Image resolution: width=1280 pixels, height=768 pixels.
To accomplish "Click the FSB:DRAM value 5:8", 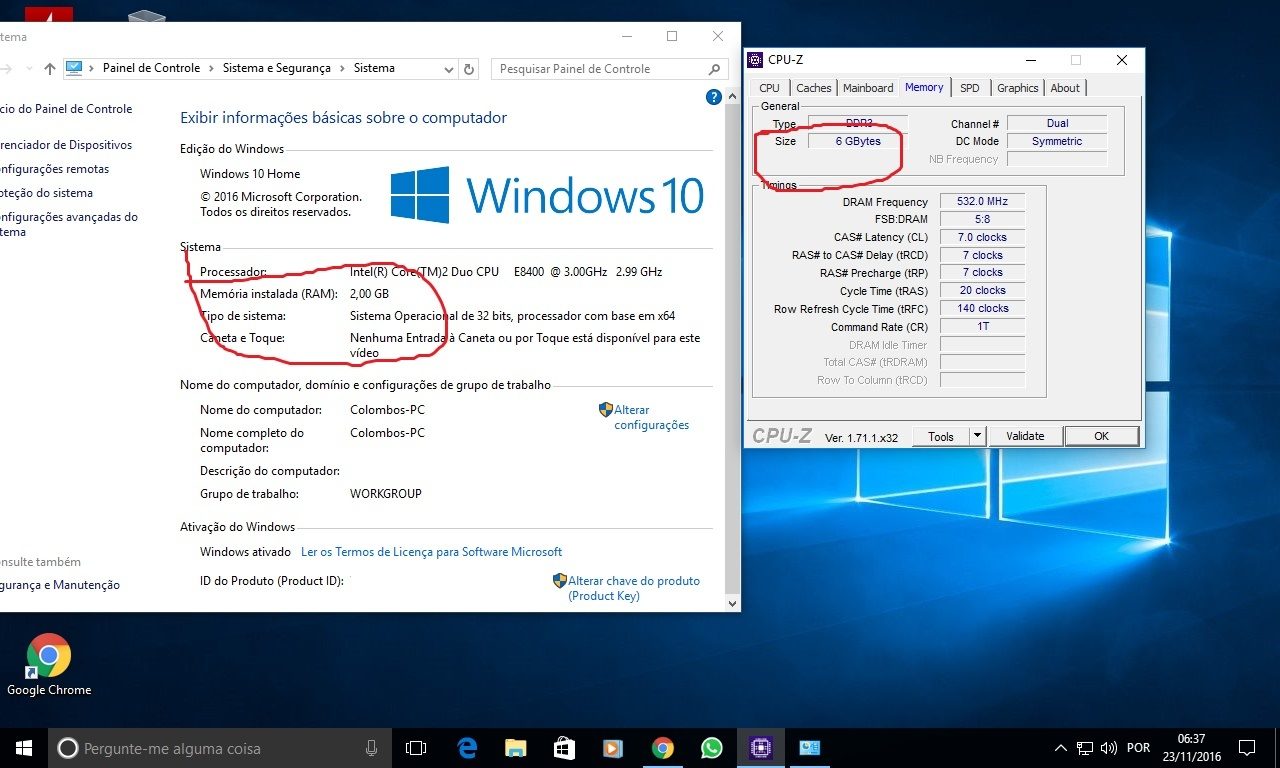I will [x=982, y=219].
